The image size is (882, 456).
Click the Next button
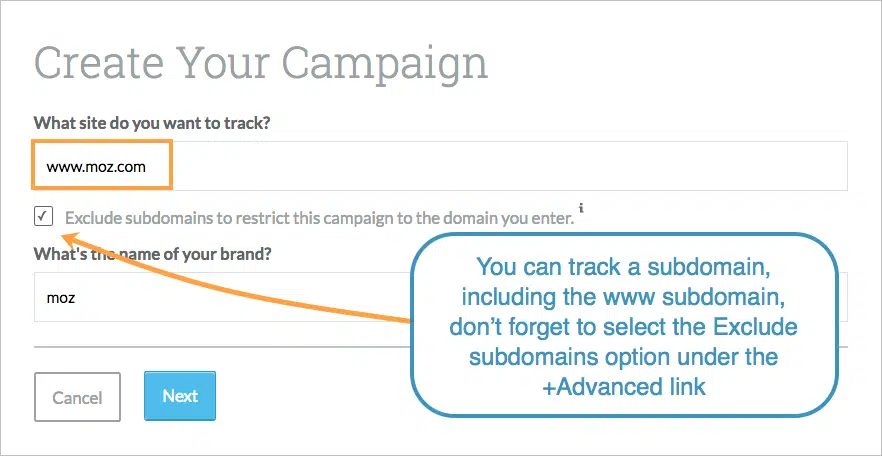[180, 396]
